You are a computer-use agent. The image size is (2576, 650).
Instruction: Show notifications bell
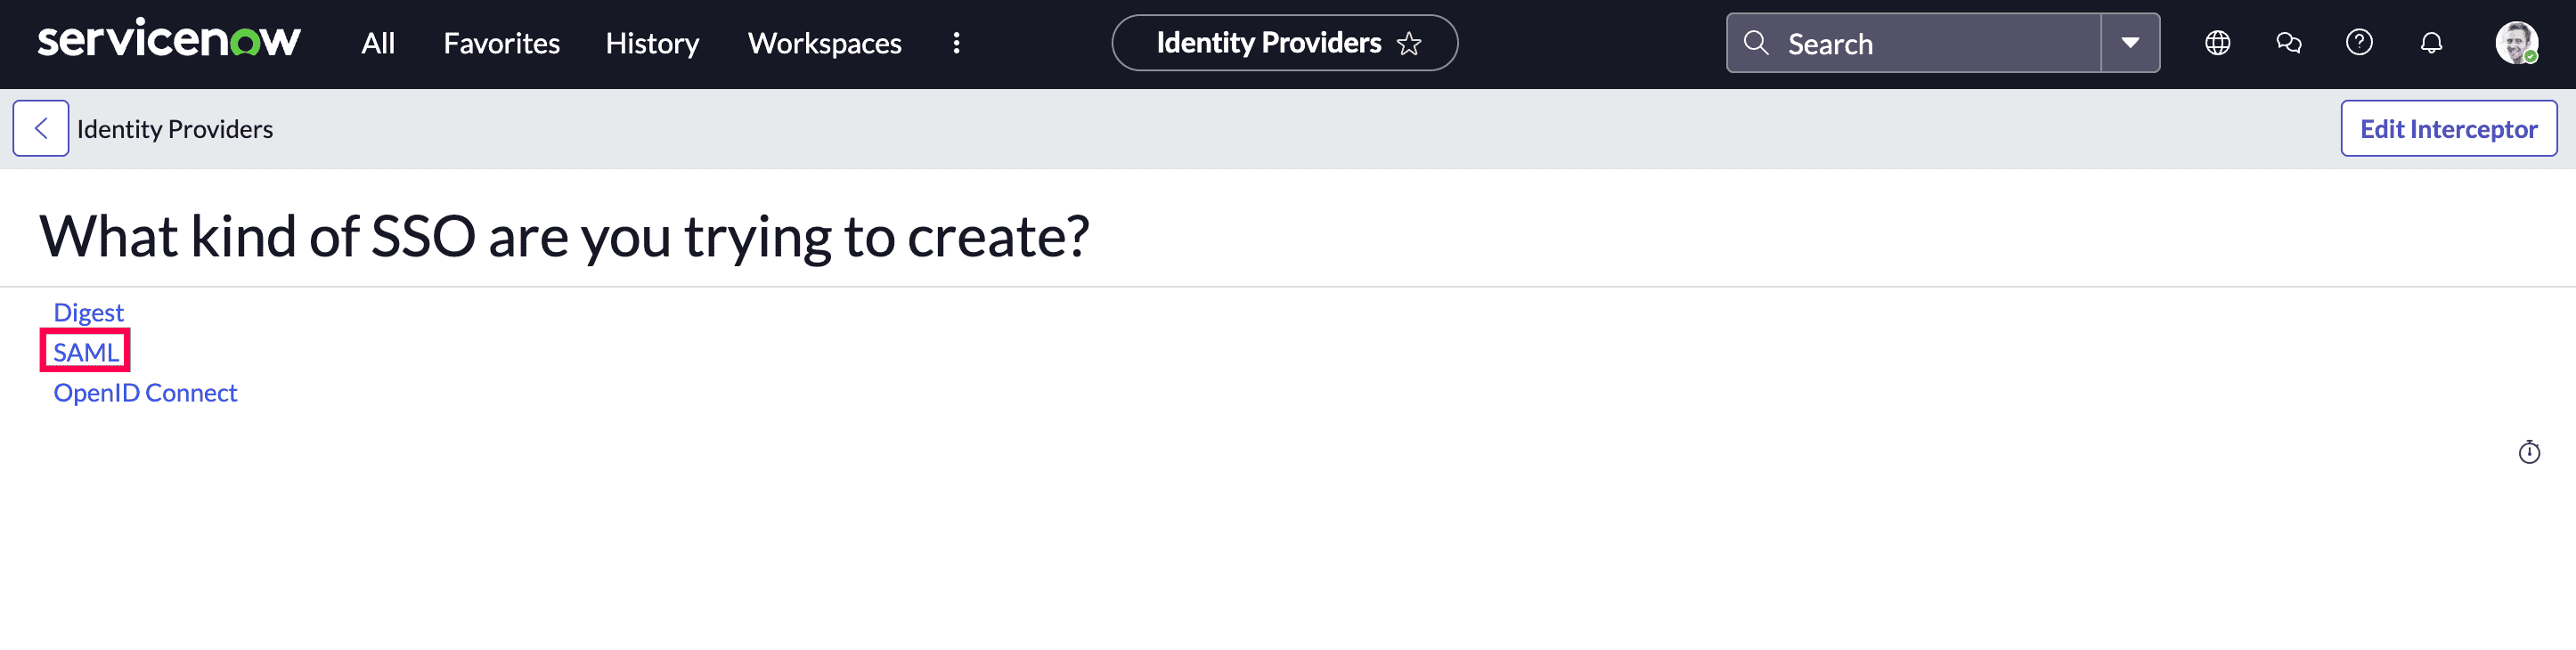point(2431,43)
